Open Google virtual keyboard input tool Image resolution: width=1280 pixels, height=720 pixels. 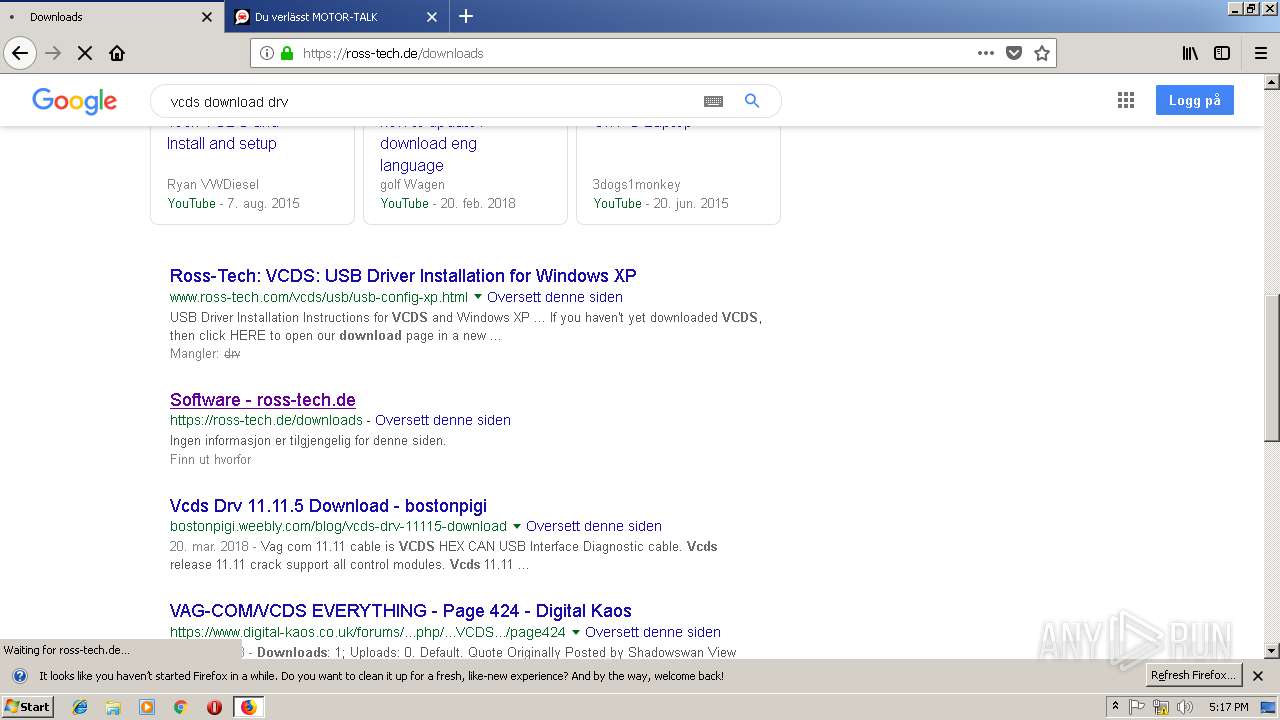[713, 101]
